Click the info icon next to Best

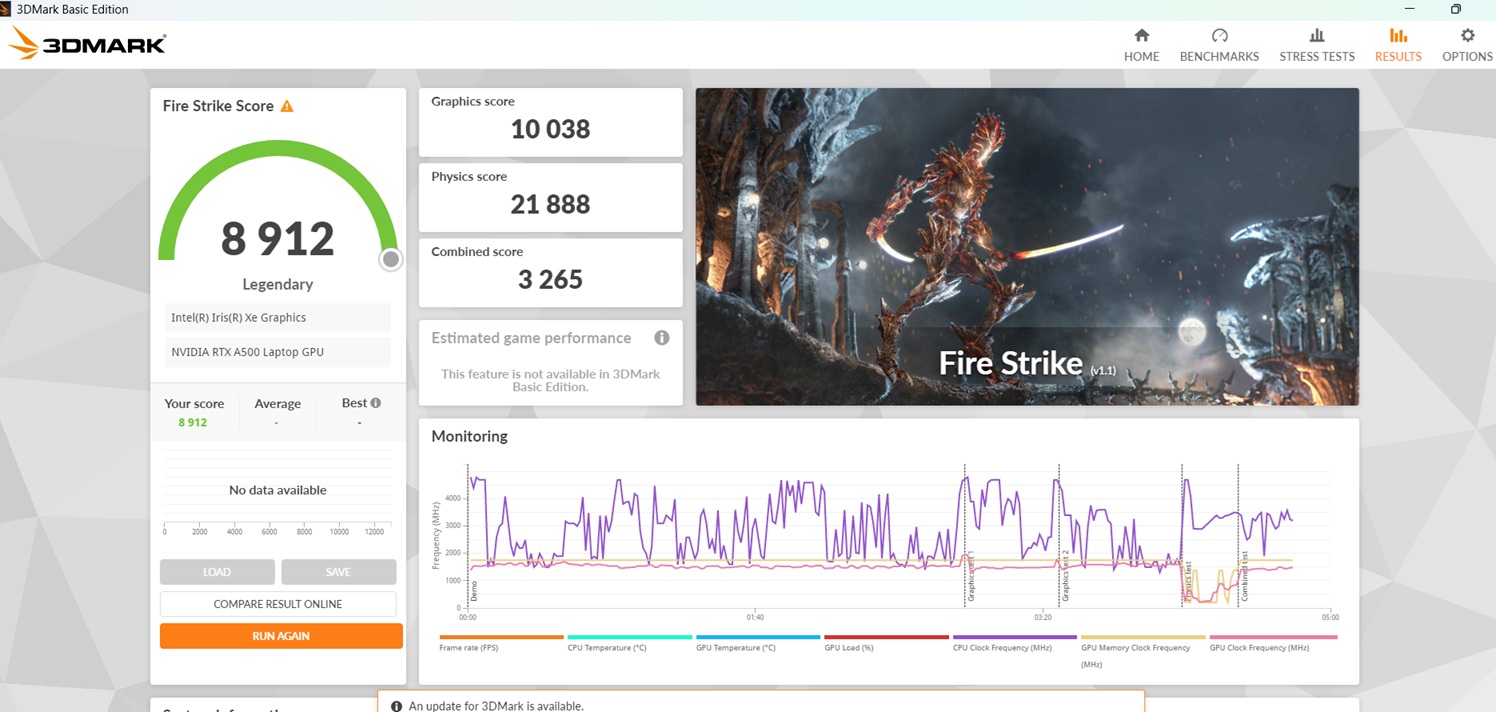pos(376,403)
